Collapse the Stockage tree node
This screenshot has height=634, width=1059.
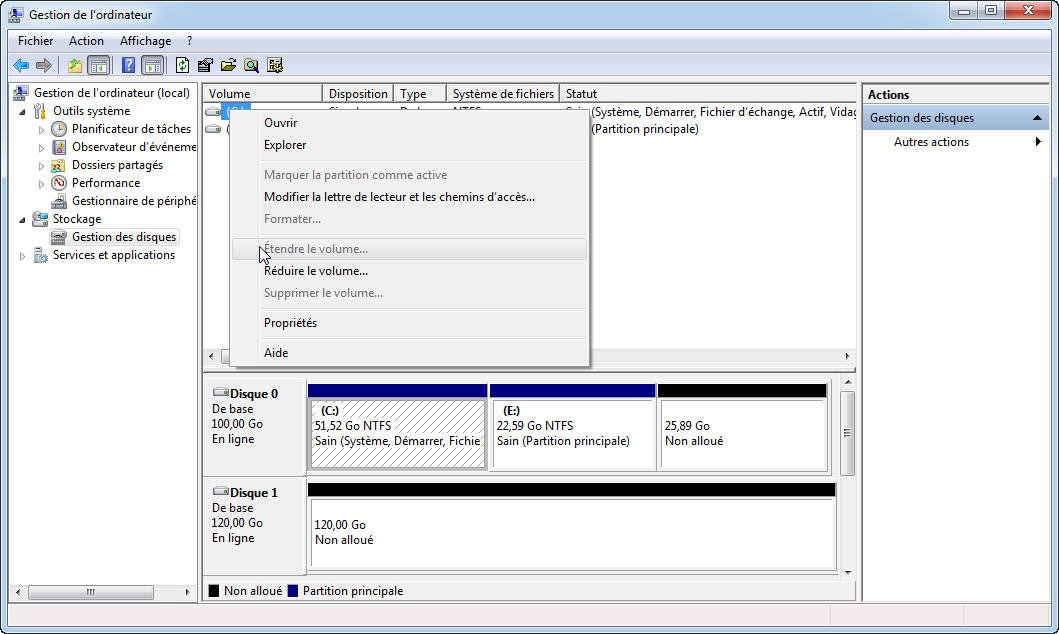22,220
